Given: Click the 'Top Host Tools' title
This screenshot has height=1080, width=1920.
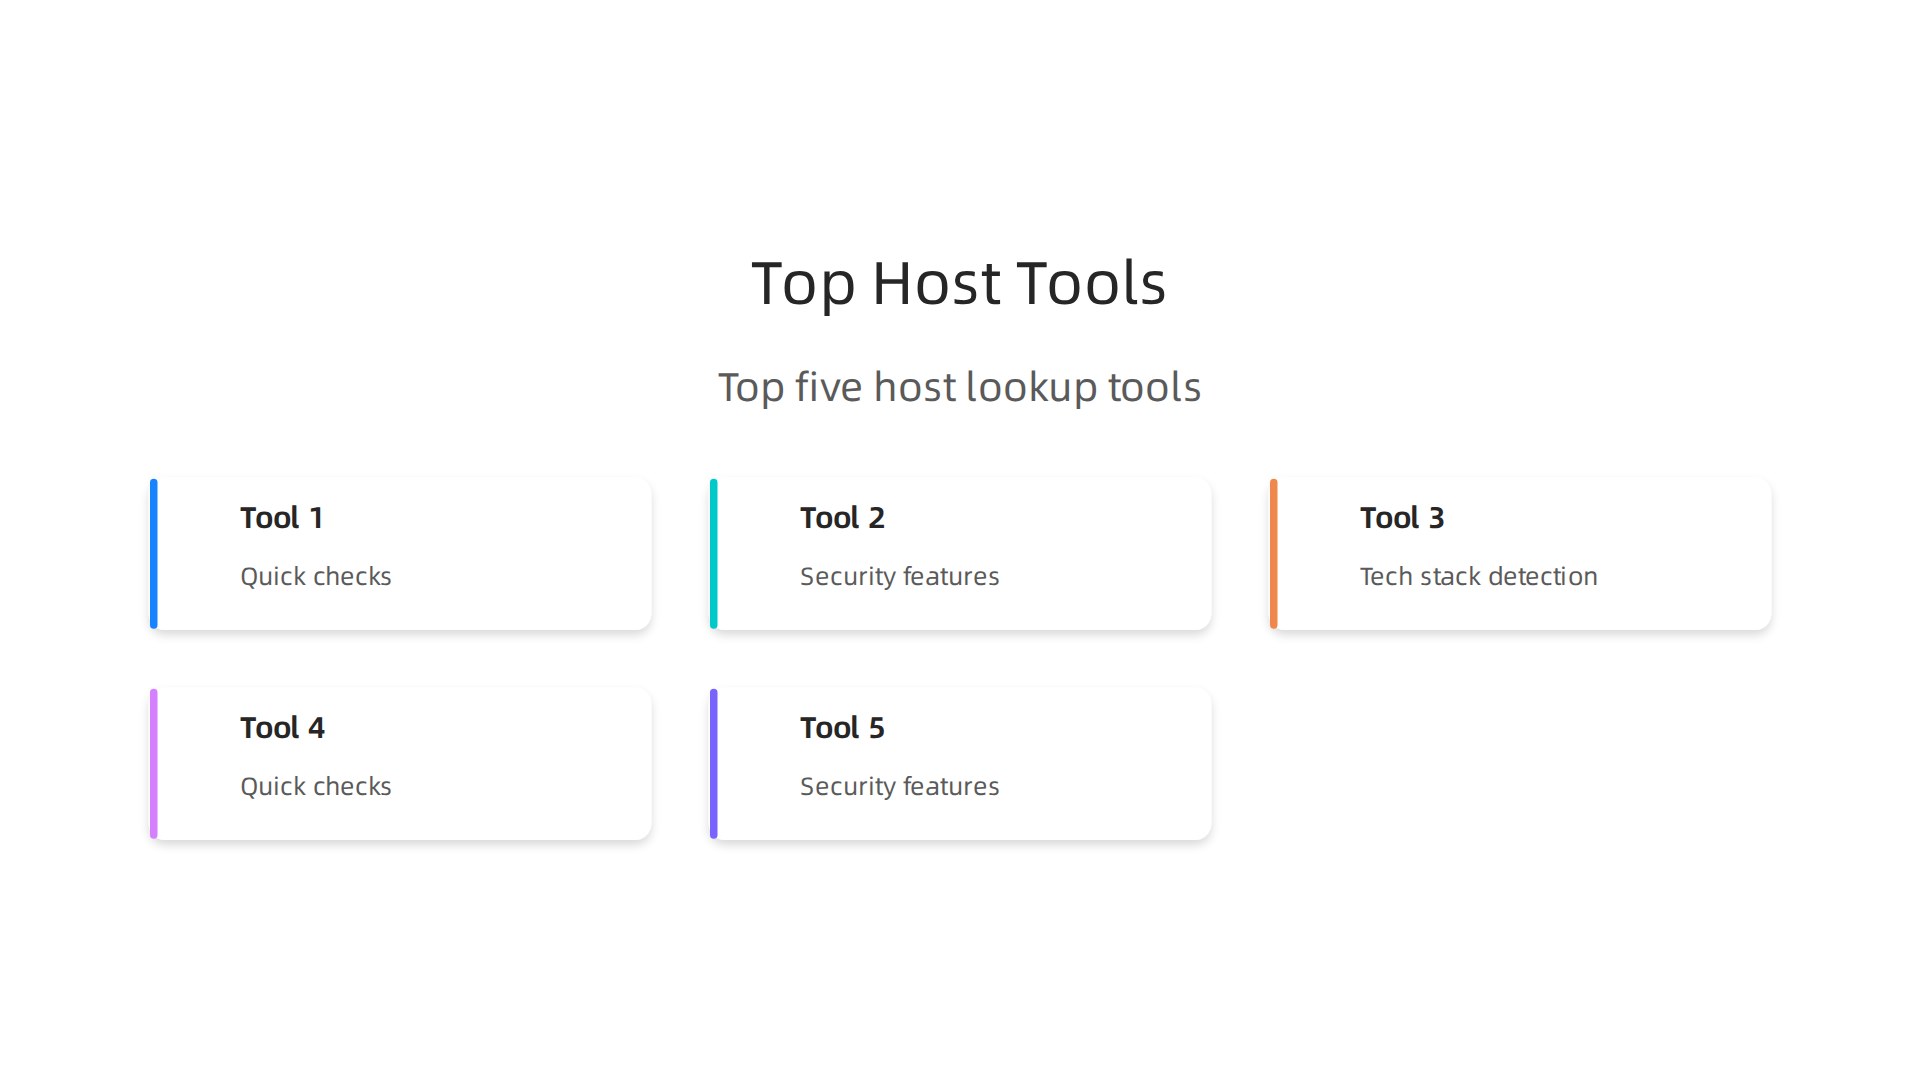Looking at the screenshot, I should pos(959,284).
